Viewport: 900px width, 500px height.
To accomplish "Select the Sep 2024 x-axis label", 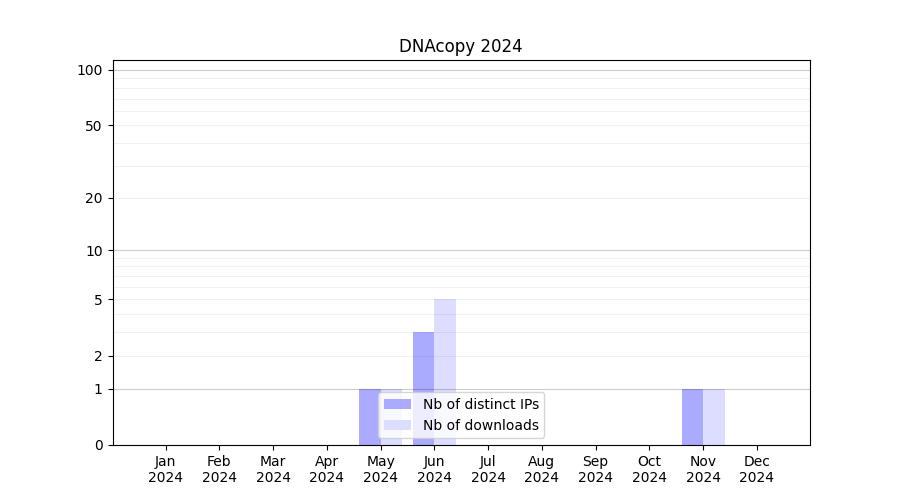I will coord(595,469).
